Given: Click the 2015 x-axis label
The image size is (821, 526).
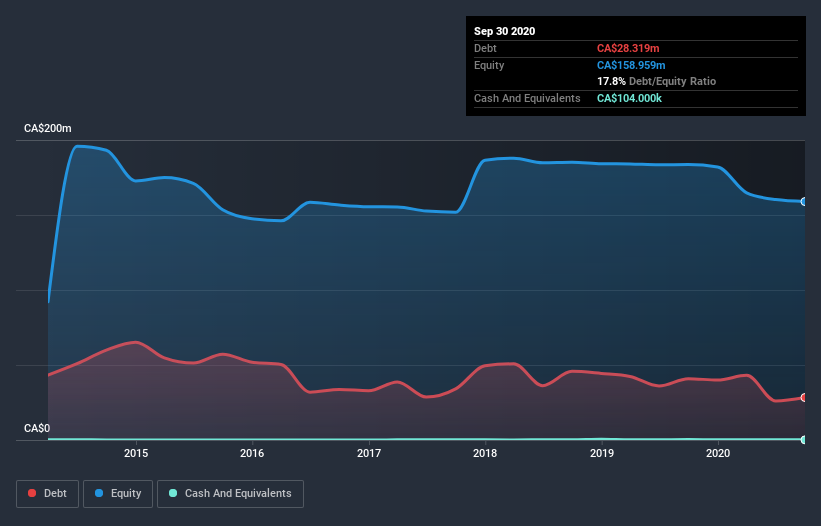Looking at the screenshot, I should [136, 453].
